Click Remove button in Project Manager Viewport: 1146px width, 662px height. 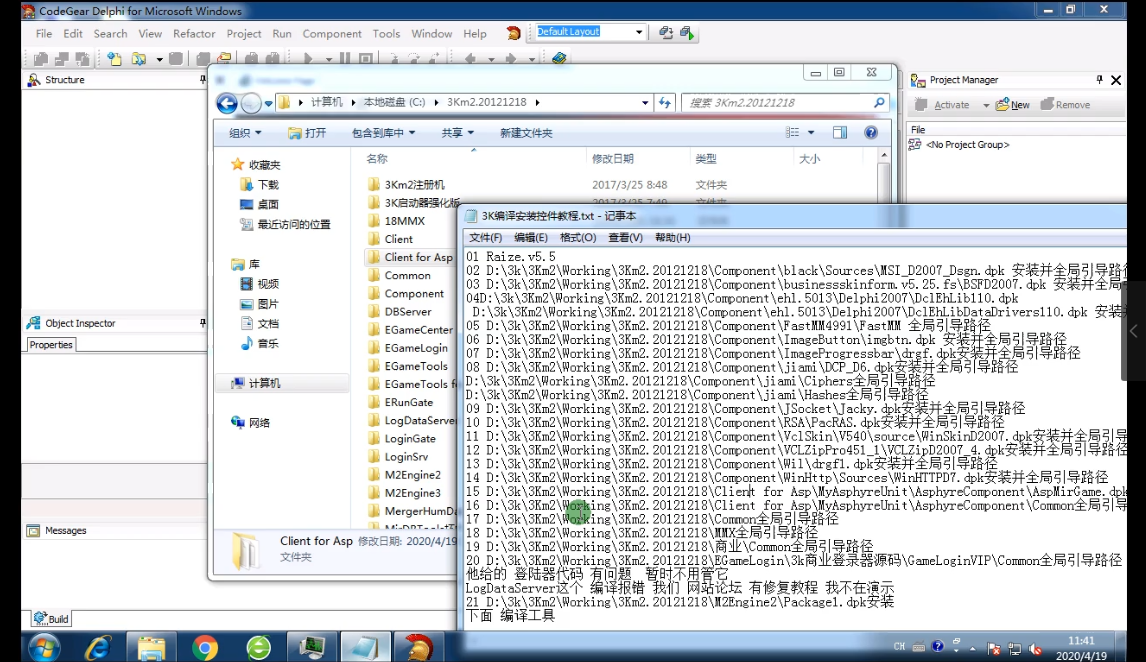(x=1066, y=104)
